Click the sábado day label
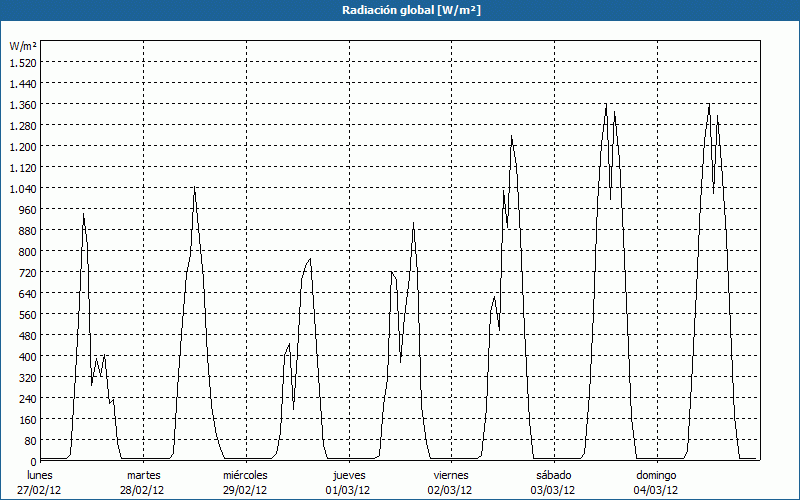This screenshot has height=500, width=800. pyautogui.click(x=553, y=475)
